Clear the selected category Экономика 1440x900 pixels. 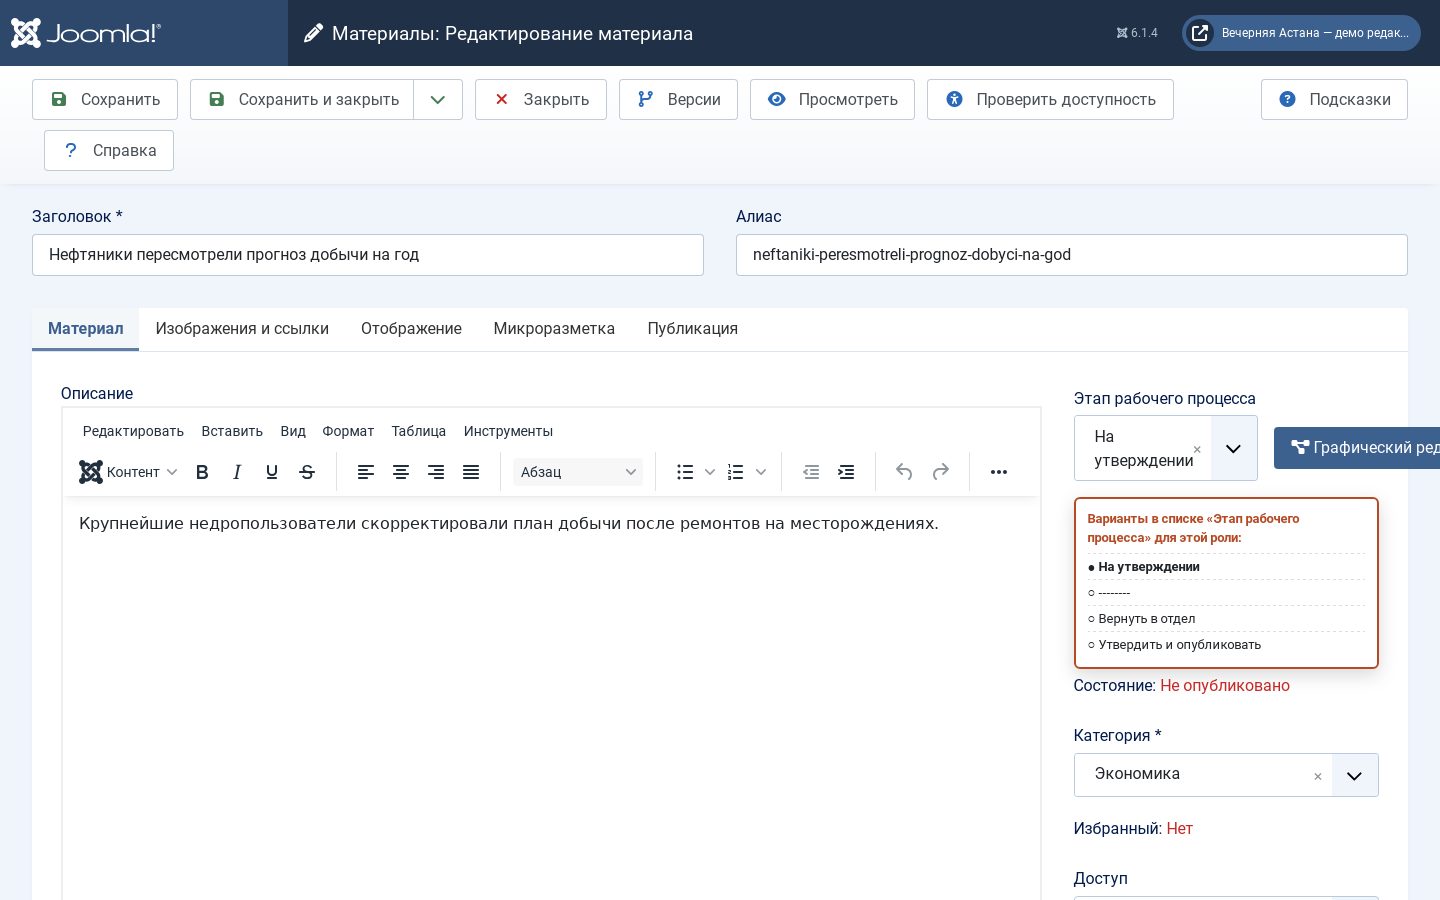pos(1318,777)
